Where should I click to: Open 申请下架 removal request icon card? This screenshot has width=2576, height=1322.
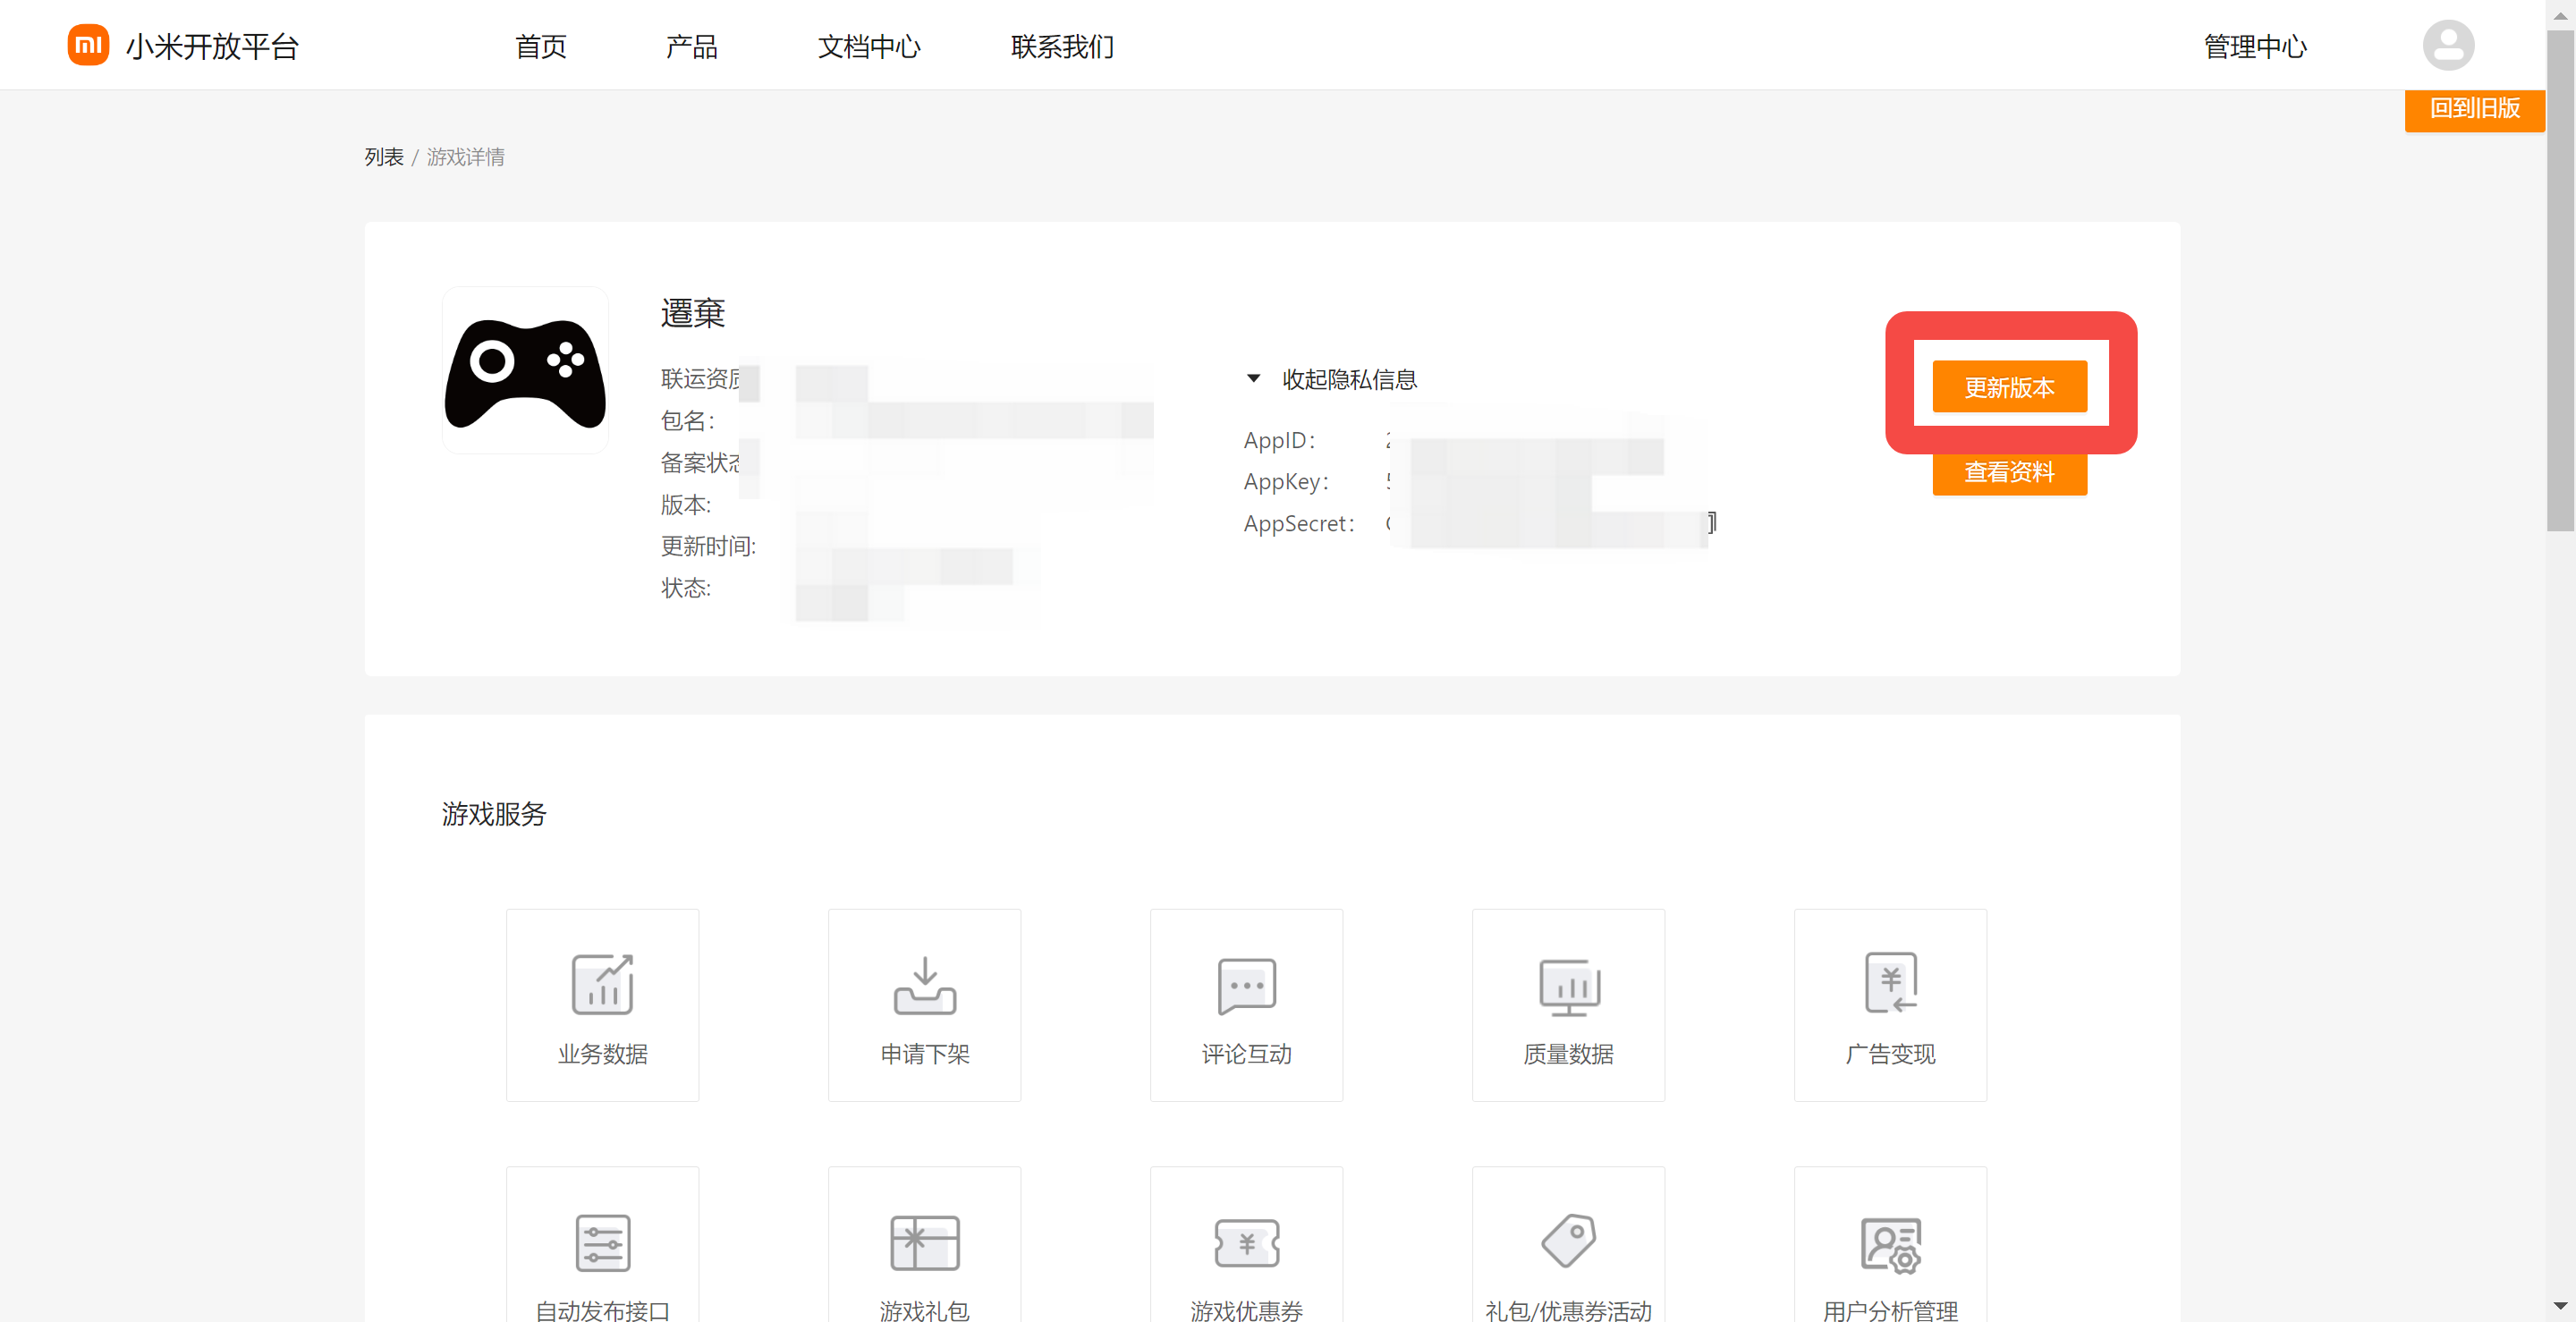click(924, 1005)
